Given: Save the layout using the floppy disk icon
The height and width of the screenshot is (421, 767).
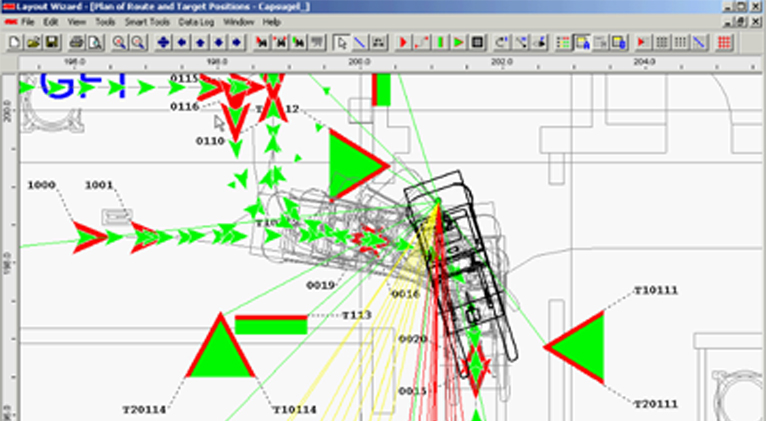Looking at the screenshot, I should pyautogui.click(x=51, y=42).
